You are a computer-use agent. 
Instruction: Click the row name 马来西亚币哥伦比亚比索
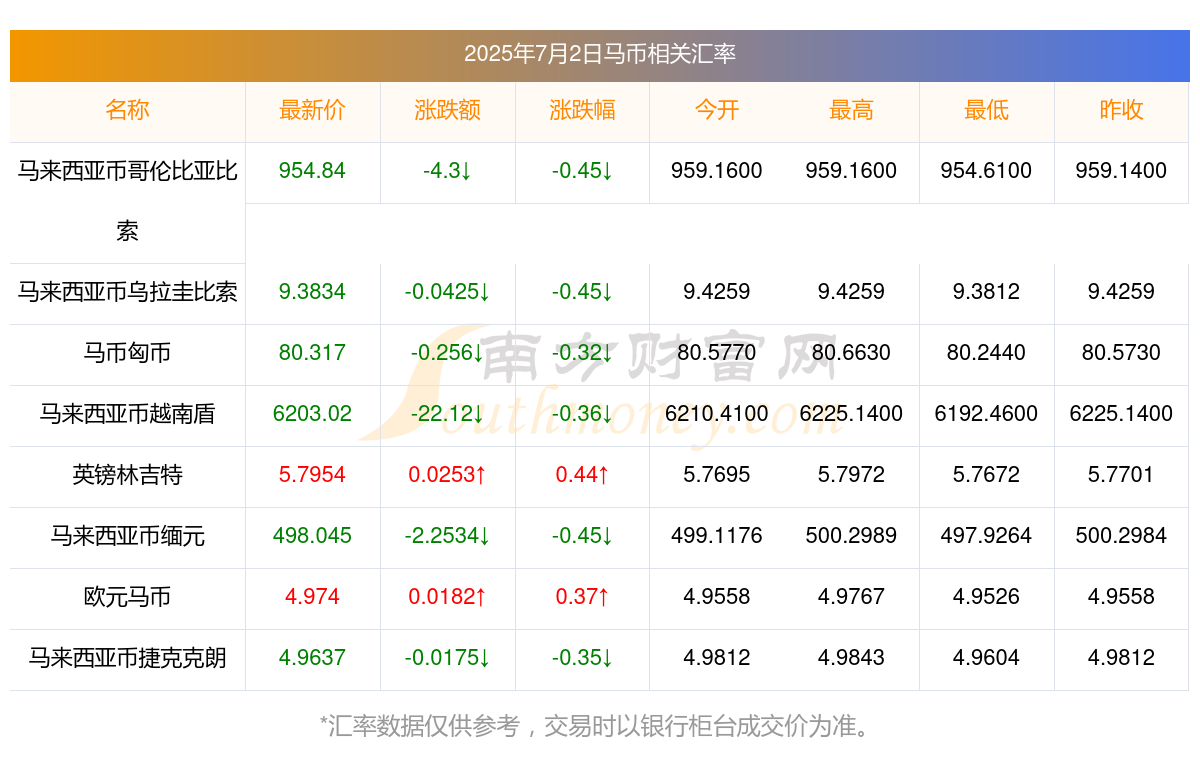127,201
